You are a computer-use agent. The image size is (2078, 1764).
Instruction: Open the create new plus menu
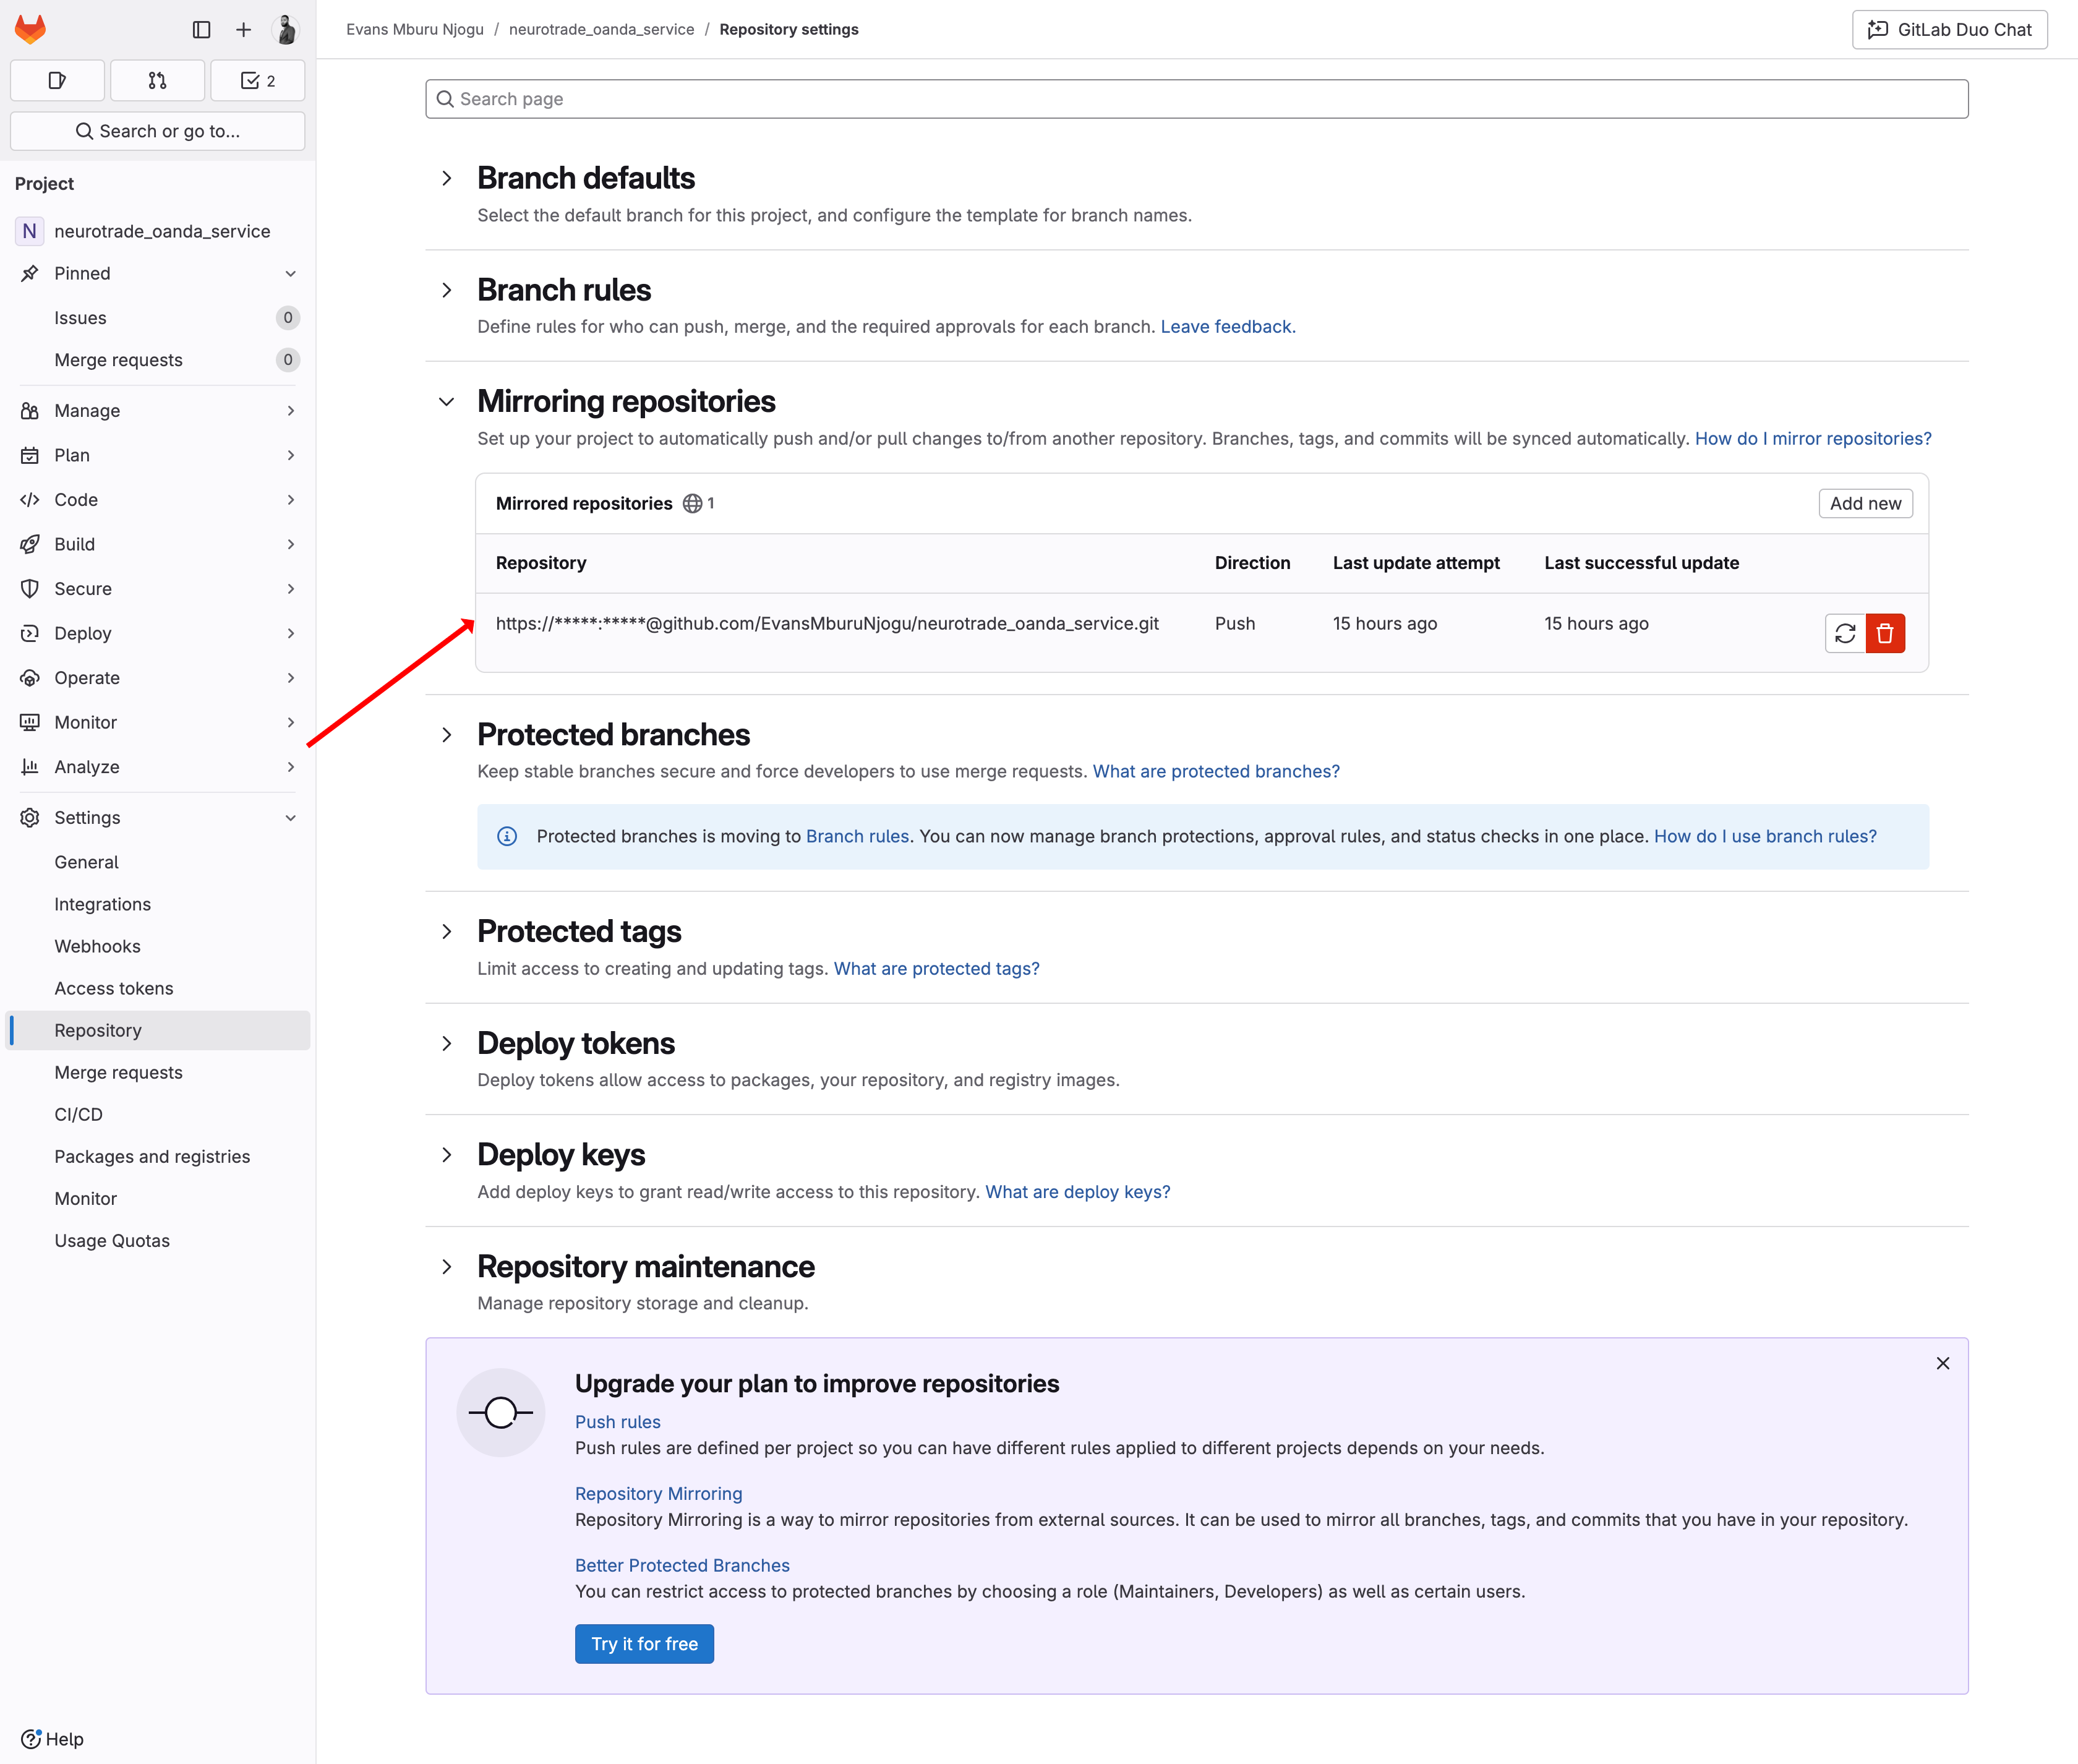(243, 30)
